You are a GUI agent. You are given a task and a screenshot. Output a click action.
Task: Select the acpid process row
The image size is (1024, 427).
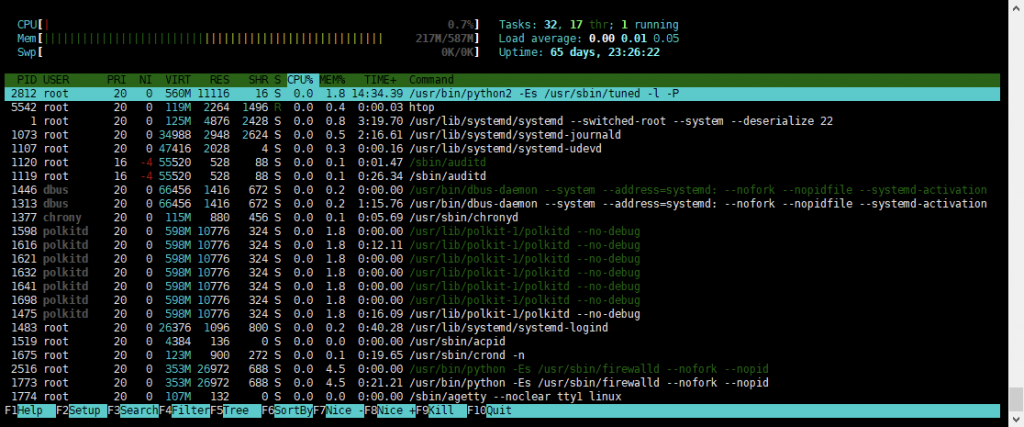[502, 341]
